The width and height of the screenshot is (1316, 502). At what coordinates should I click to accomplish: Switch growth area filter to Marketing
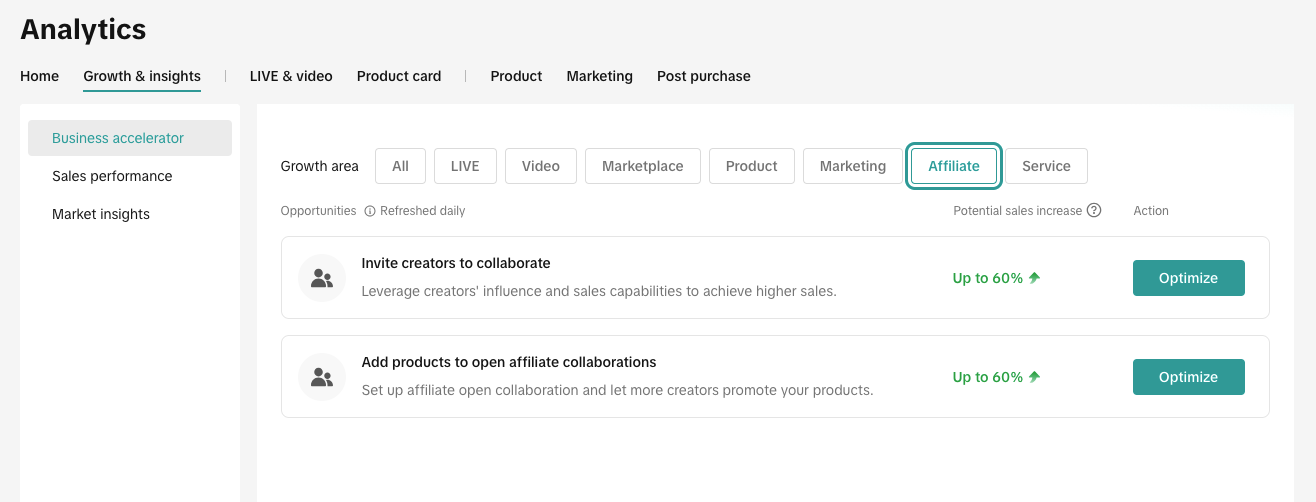coord(852,166)
